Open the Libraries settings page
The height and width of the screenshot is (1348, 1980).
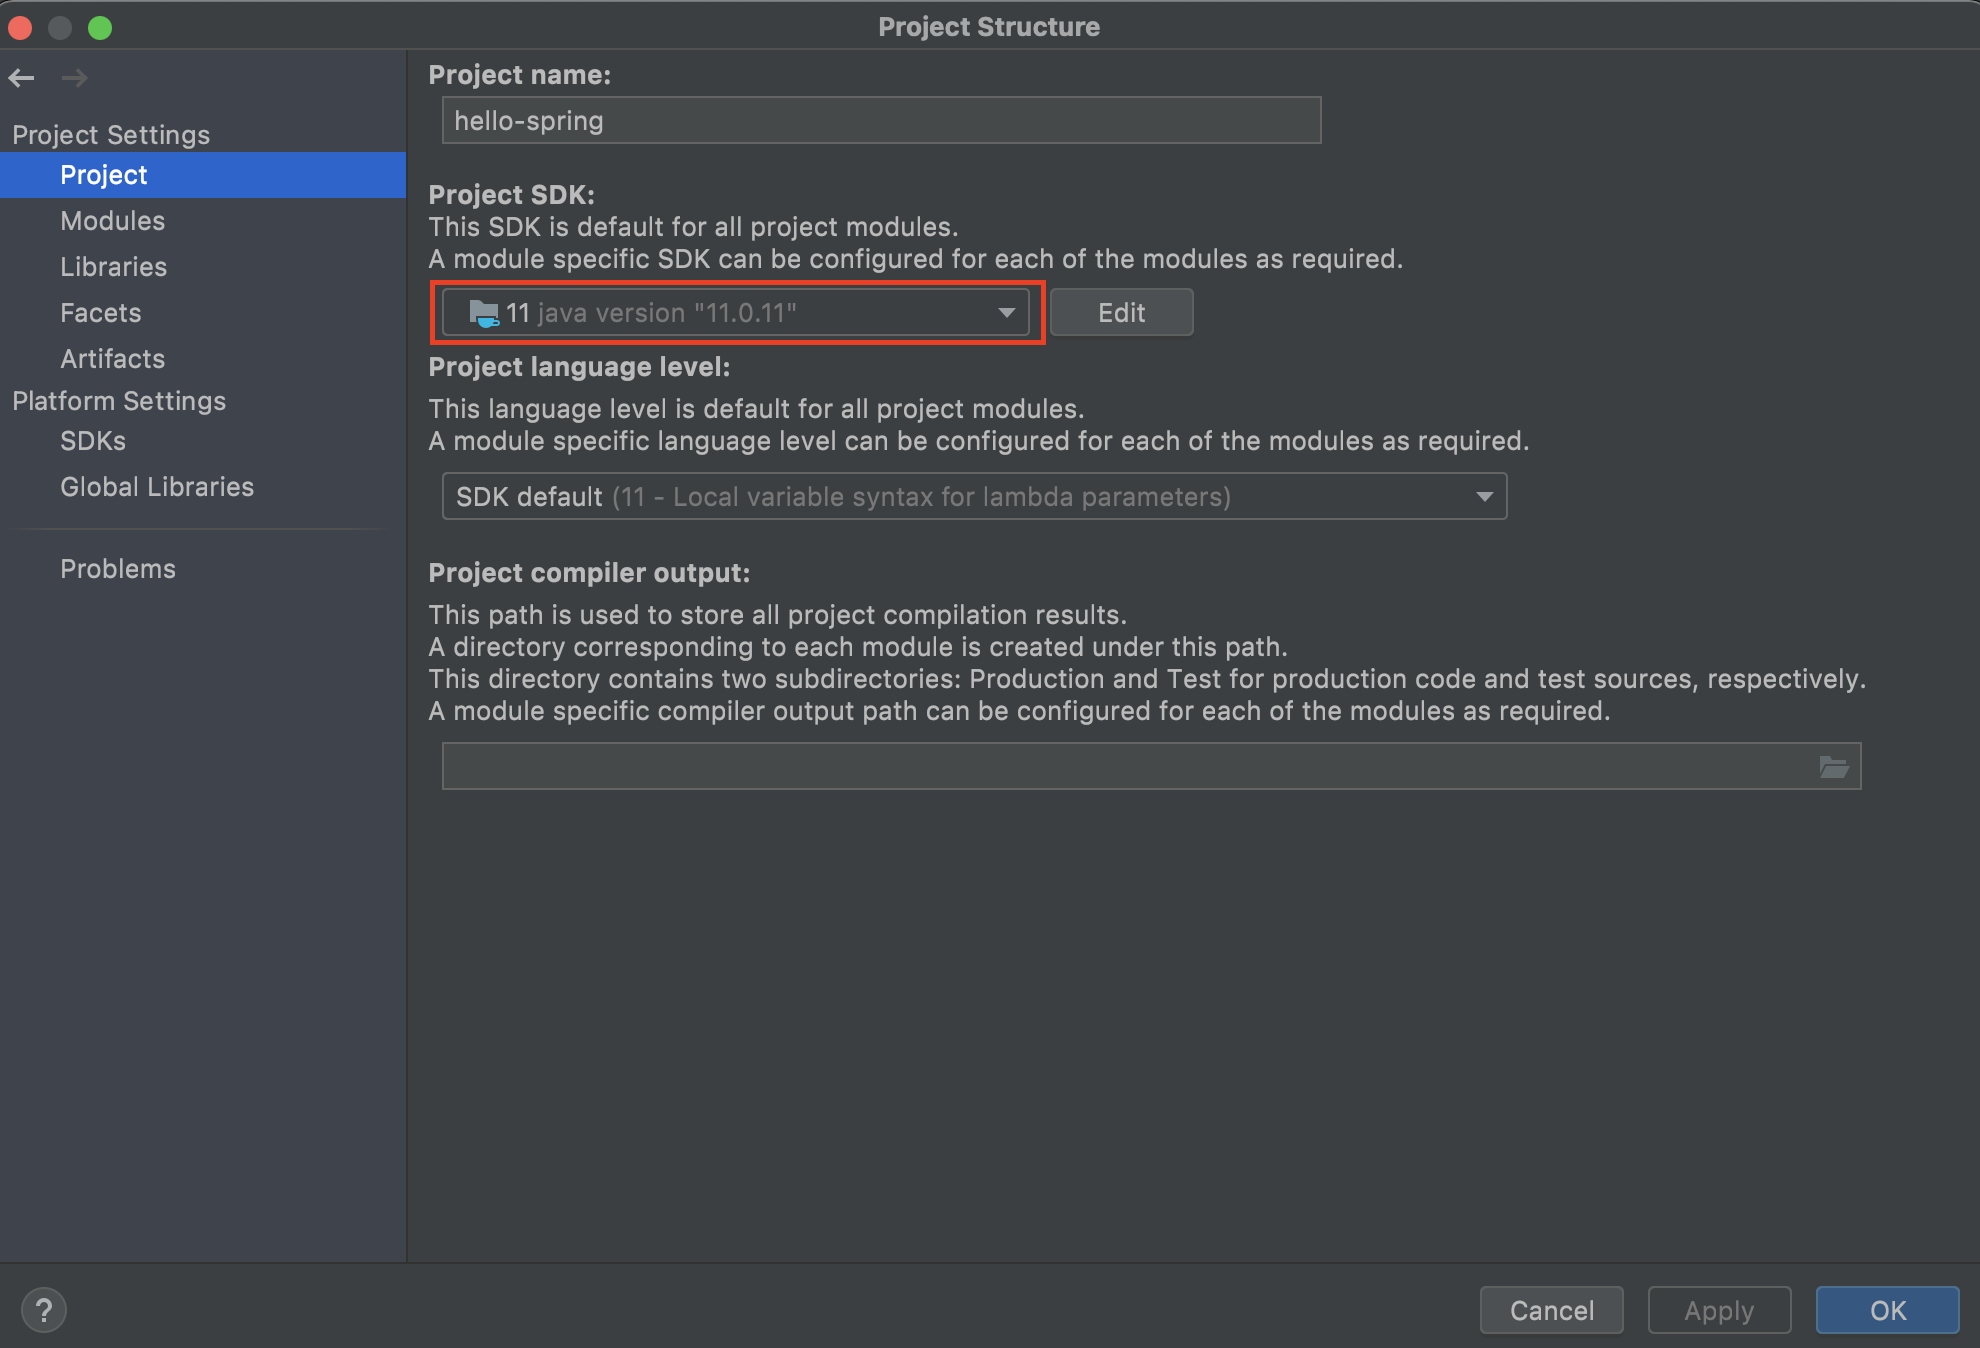[x=113, y=267]
